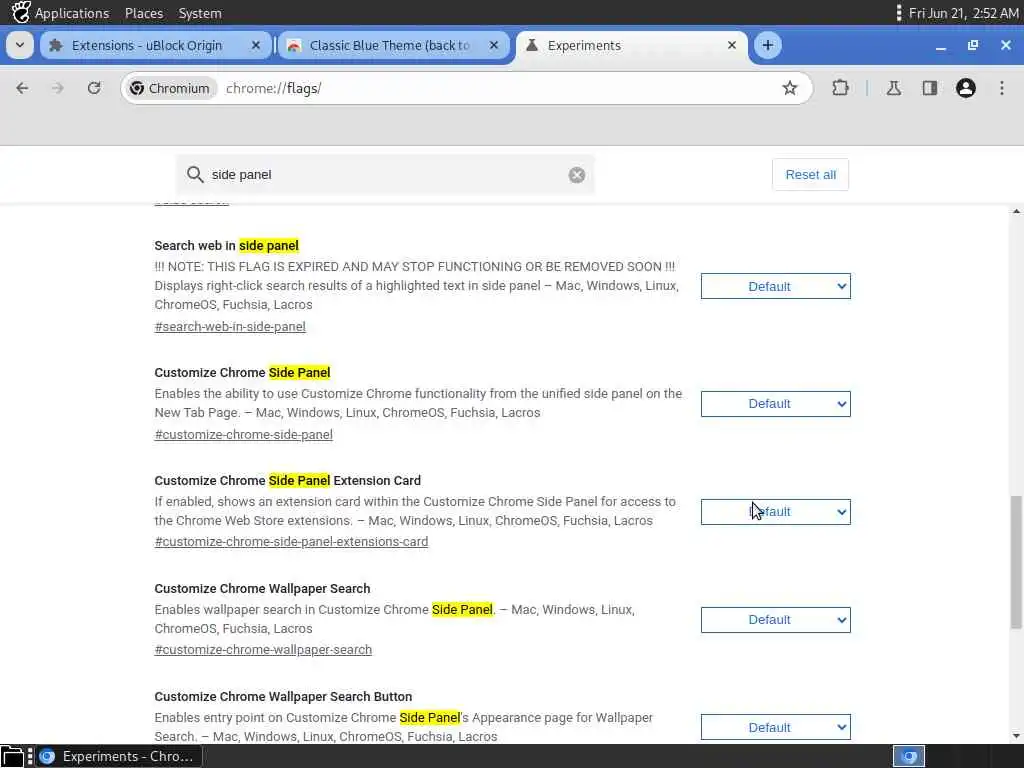
Task: Click the Customize Chrome Wallpaper Search heading
Action: (263, 588)
